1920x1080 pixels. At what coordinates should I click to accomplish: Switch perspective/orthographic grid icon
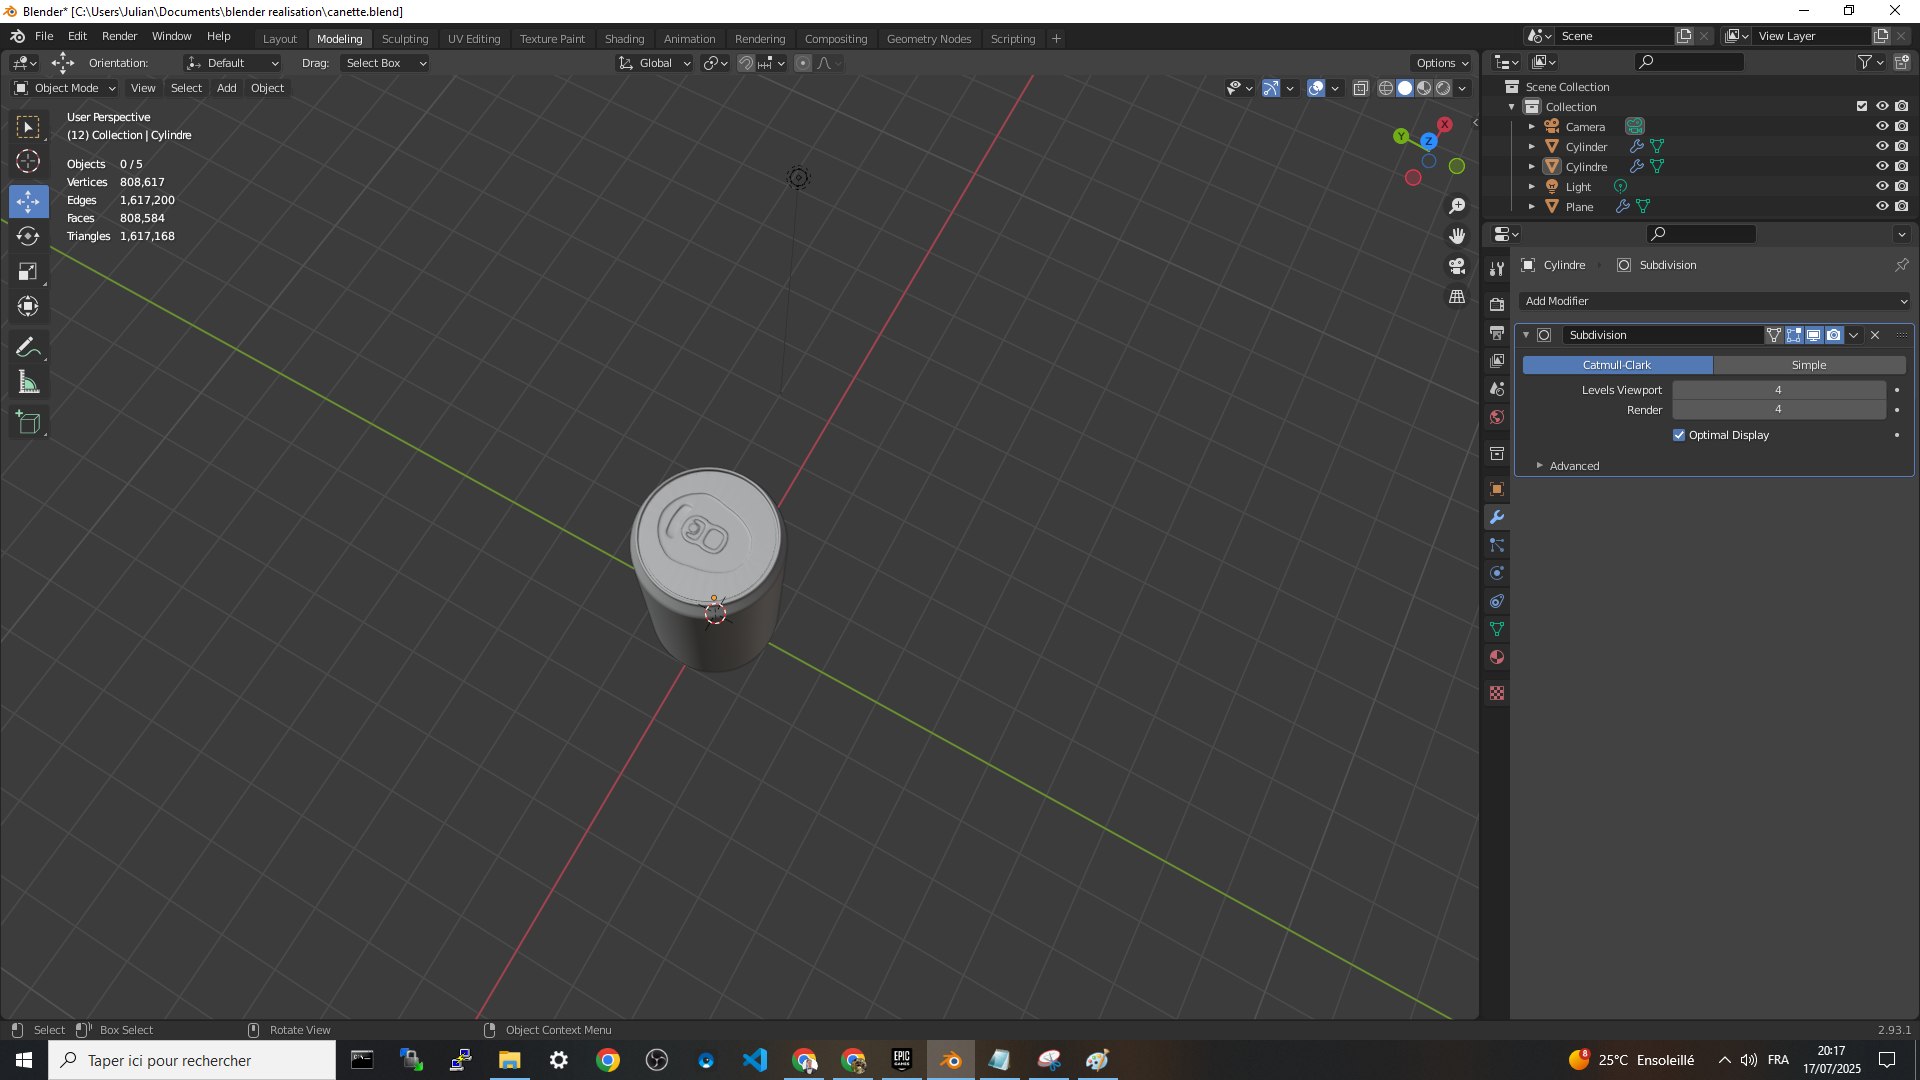click(x=1457, y=297)
